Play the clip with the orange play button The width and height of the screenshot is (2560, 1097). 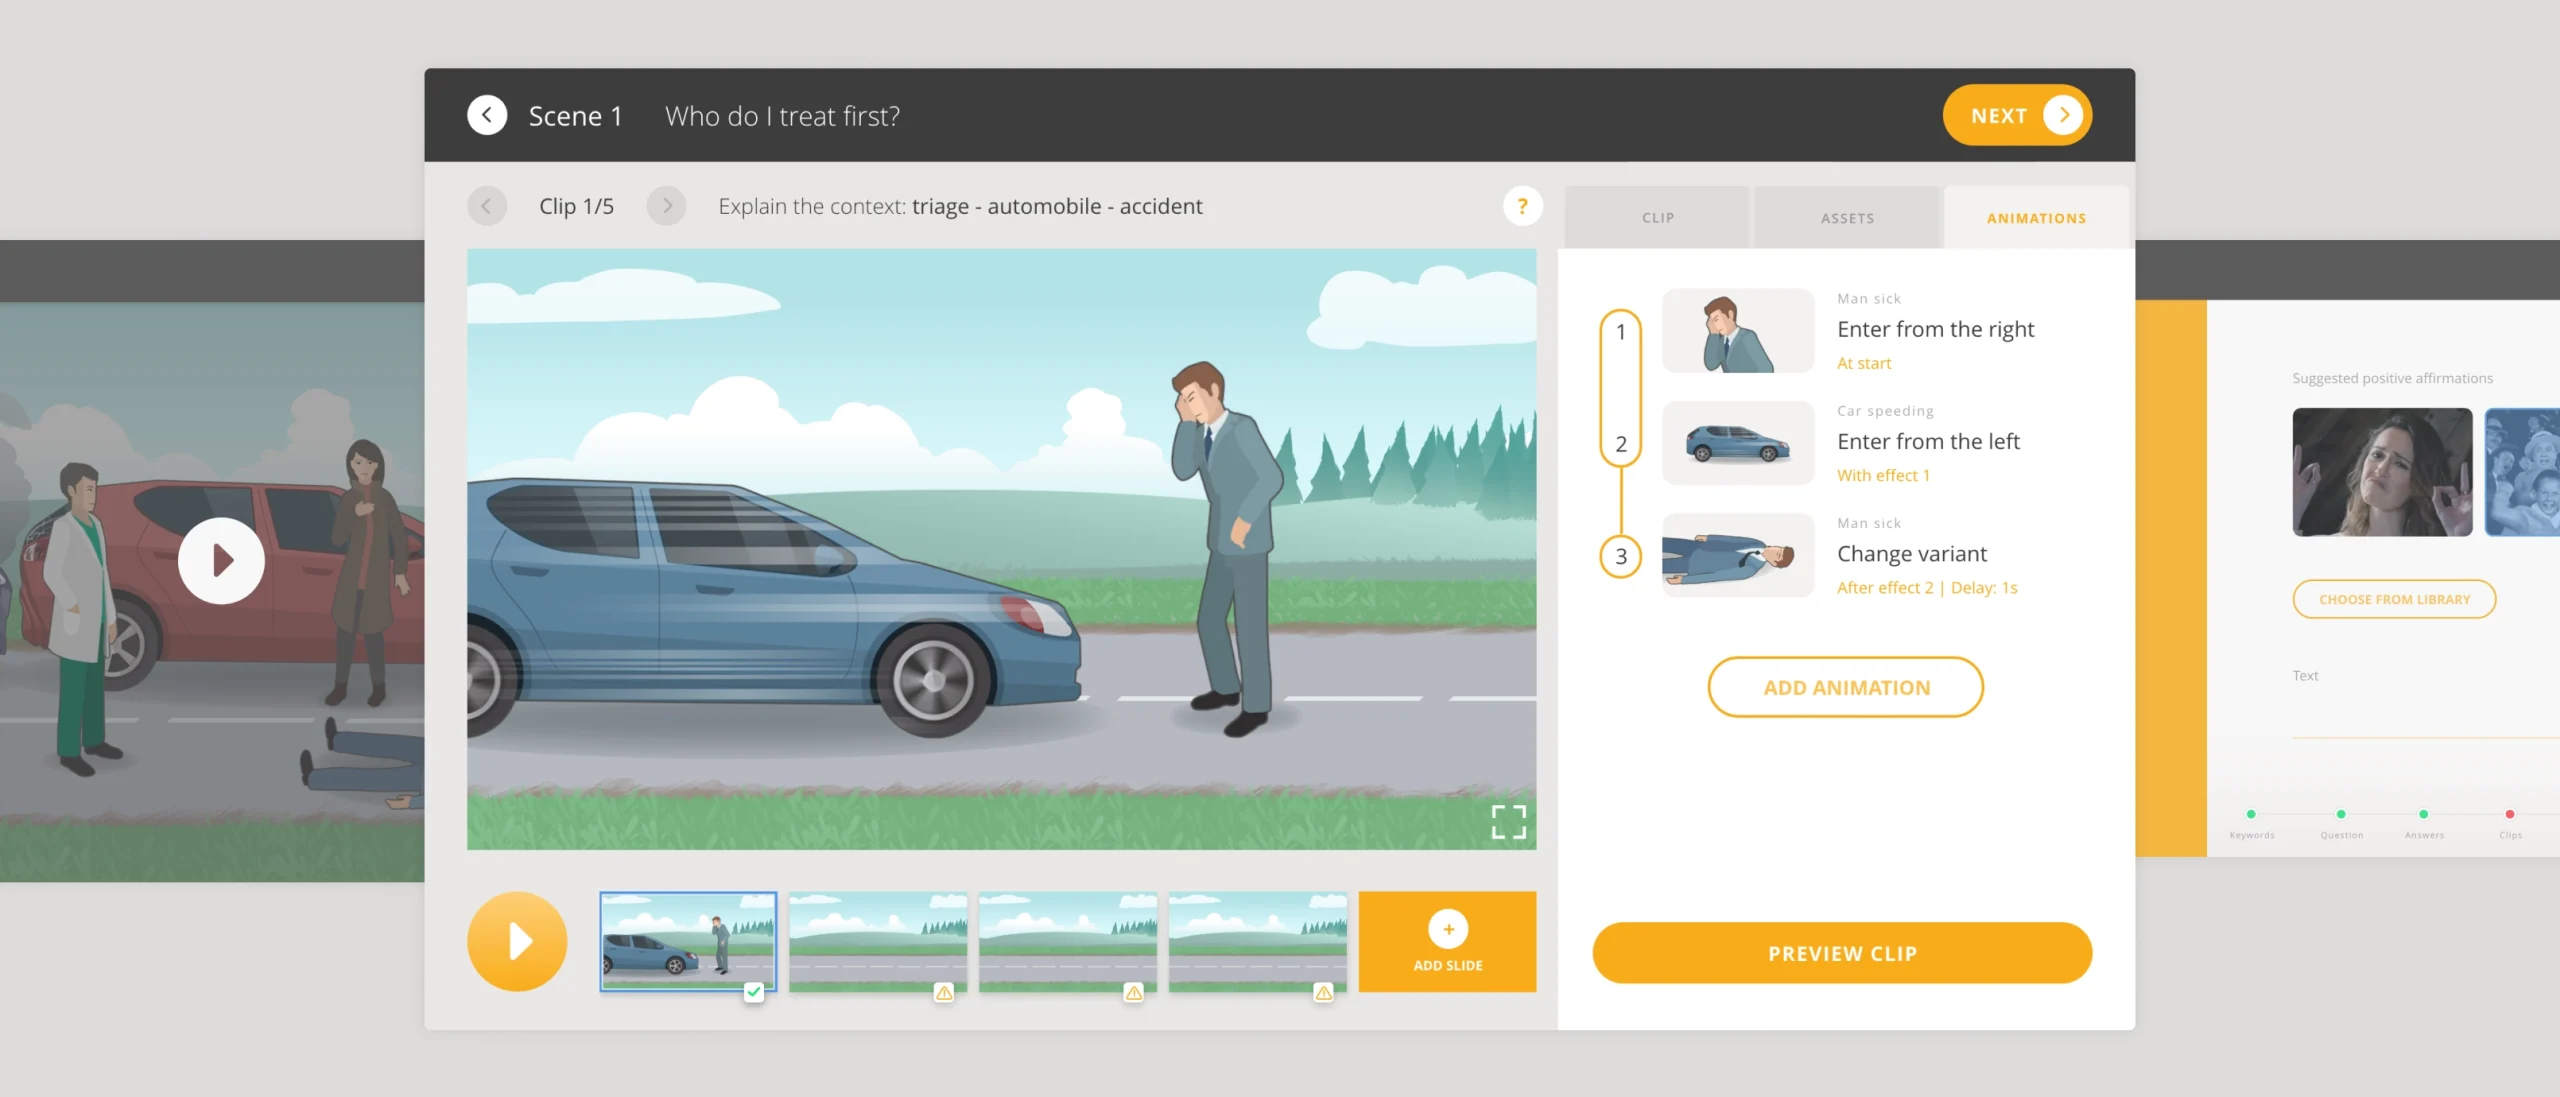(x=517, y=941)
